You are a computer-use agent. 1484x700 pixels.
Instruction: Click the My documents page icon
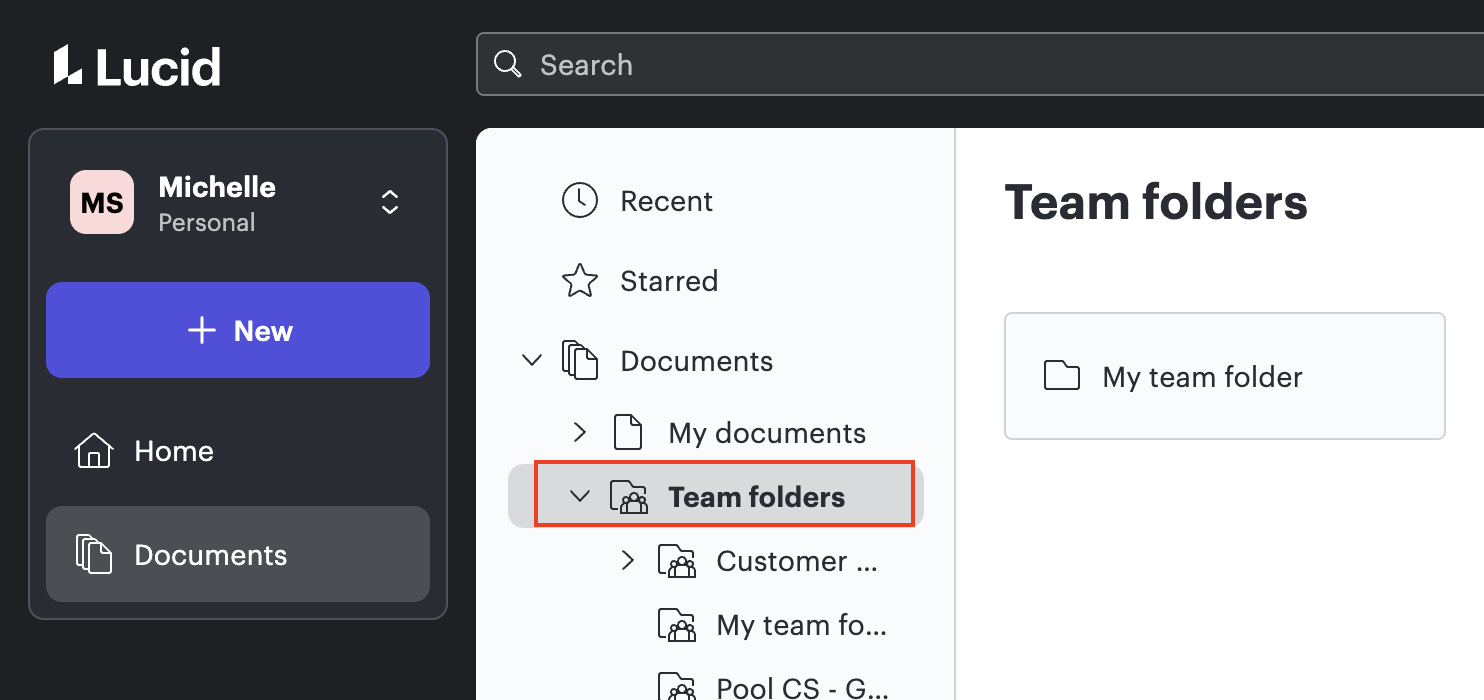[x=628, y=432]
